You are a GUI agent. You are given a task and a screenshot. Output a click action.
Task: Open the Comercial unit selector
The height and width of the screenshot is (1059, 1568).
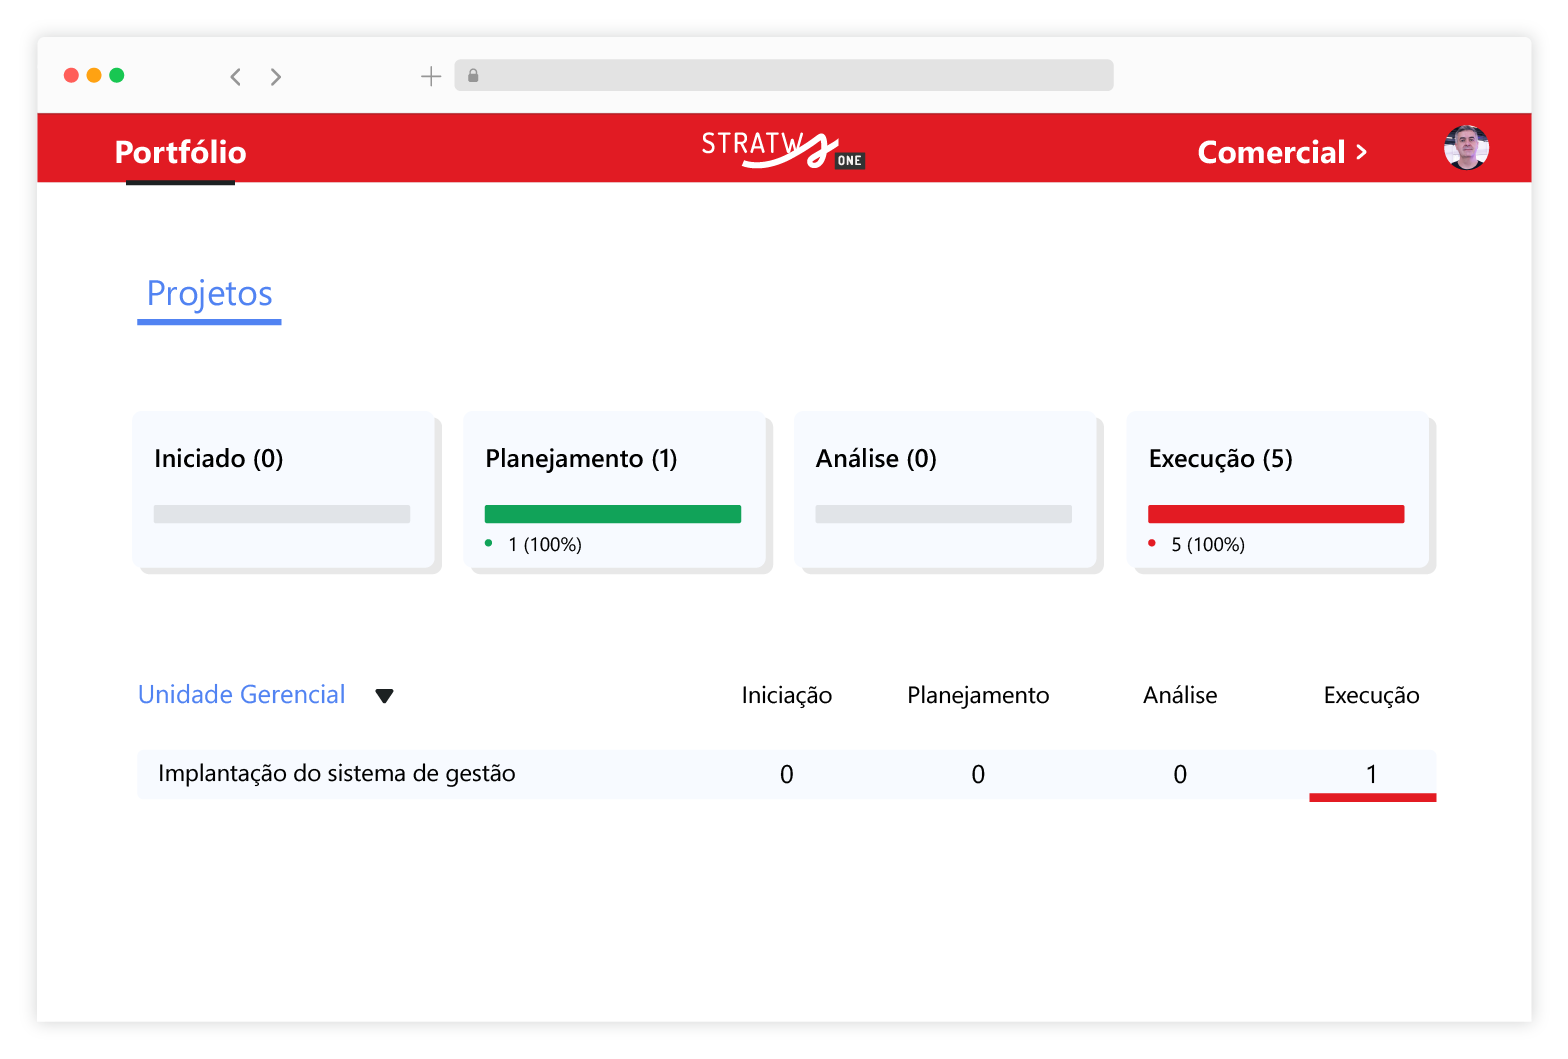pyautogui.click(x=1281, y=152)
